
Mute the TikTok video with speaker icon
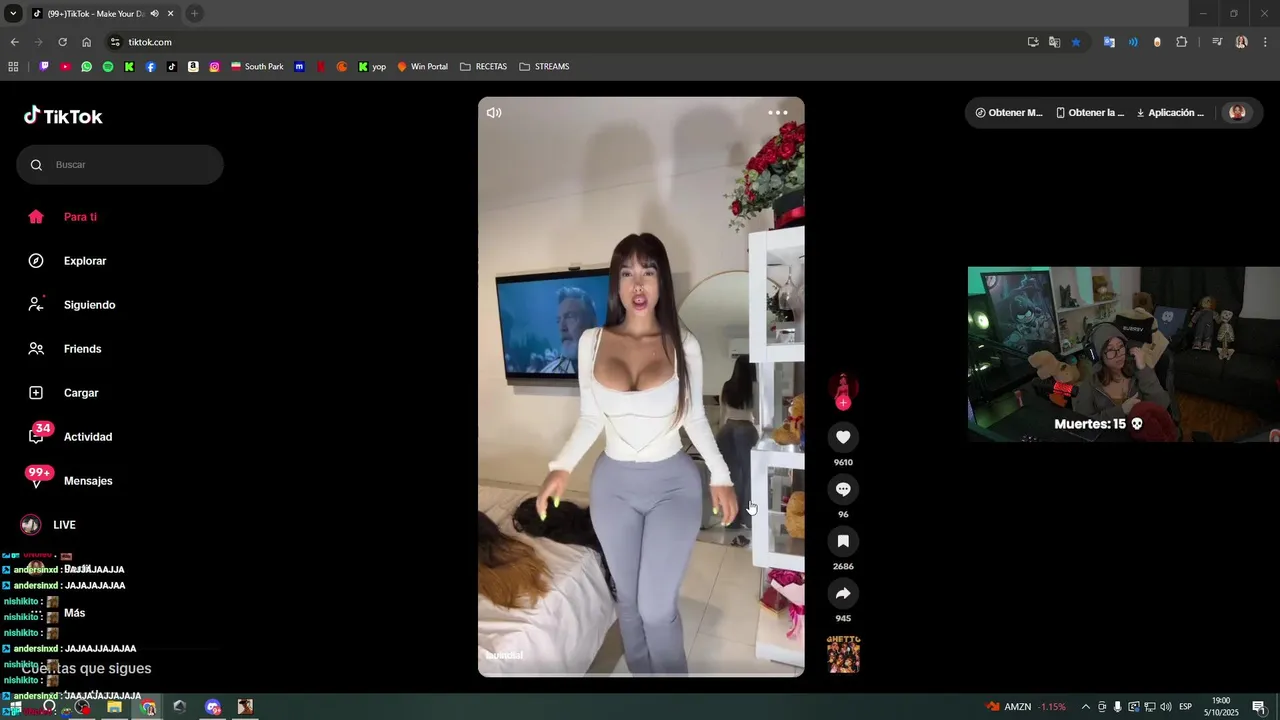[494, 113]
